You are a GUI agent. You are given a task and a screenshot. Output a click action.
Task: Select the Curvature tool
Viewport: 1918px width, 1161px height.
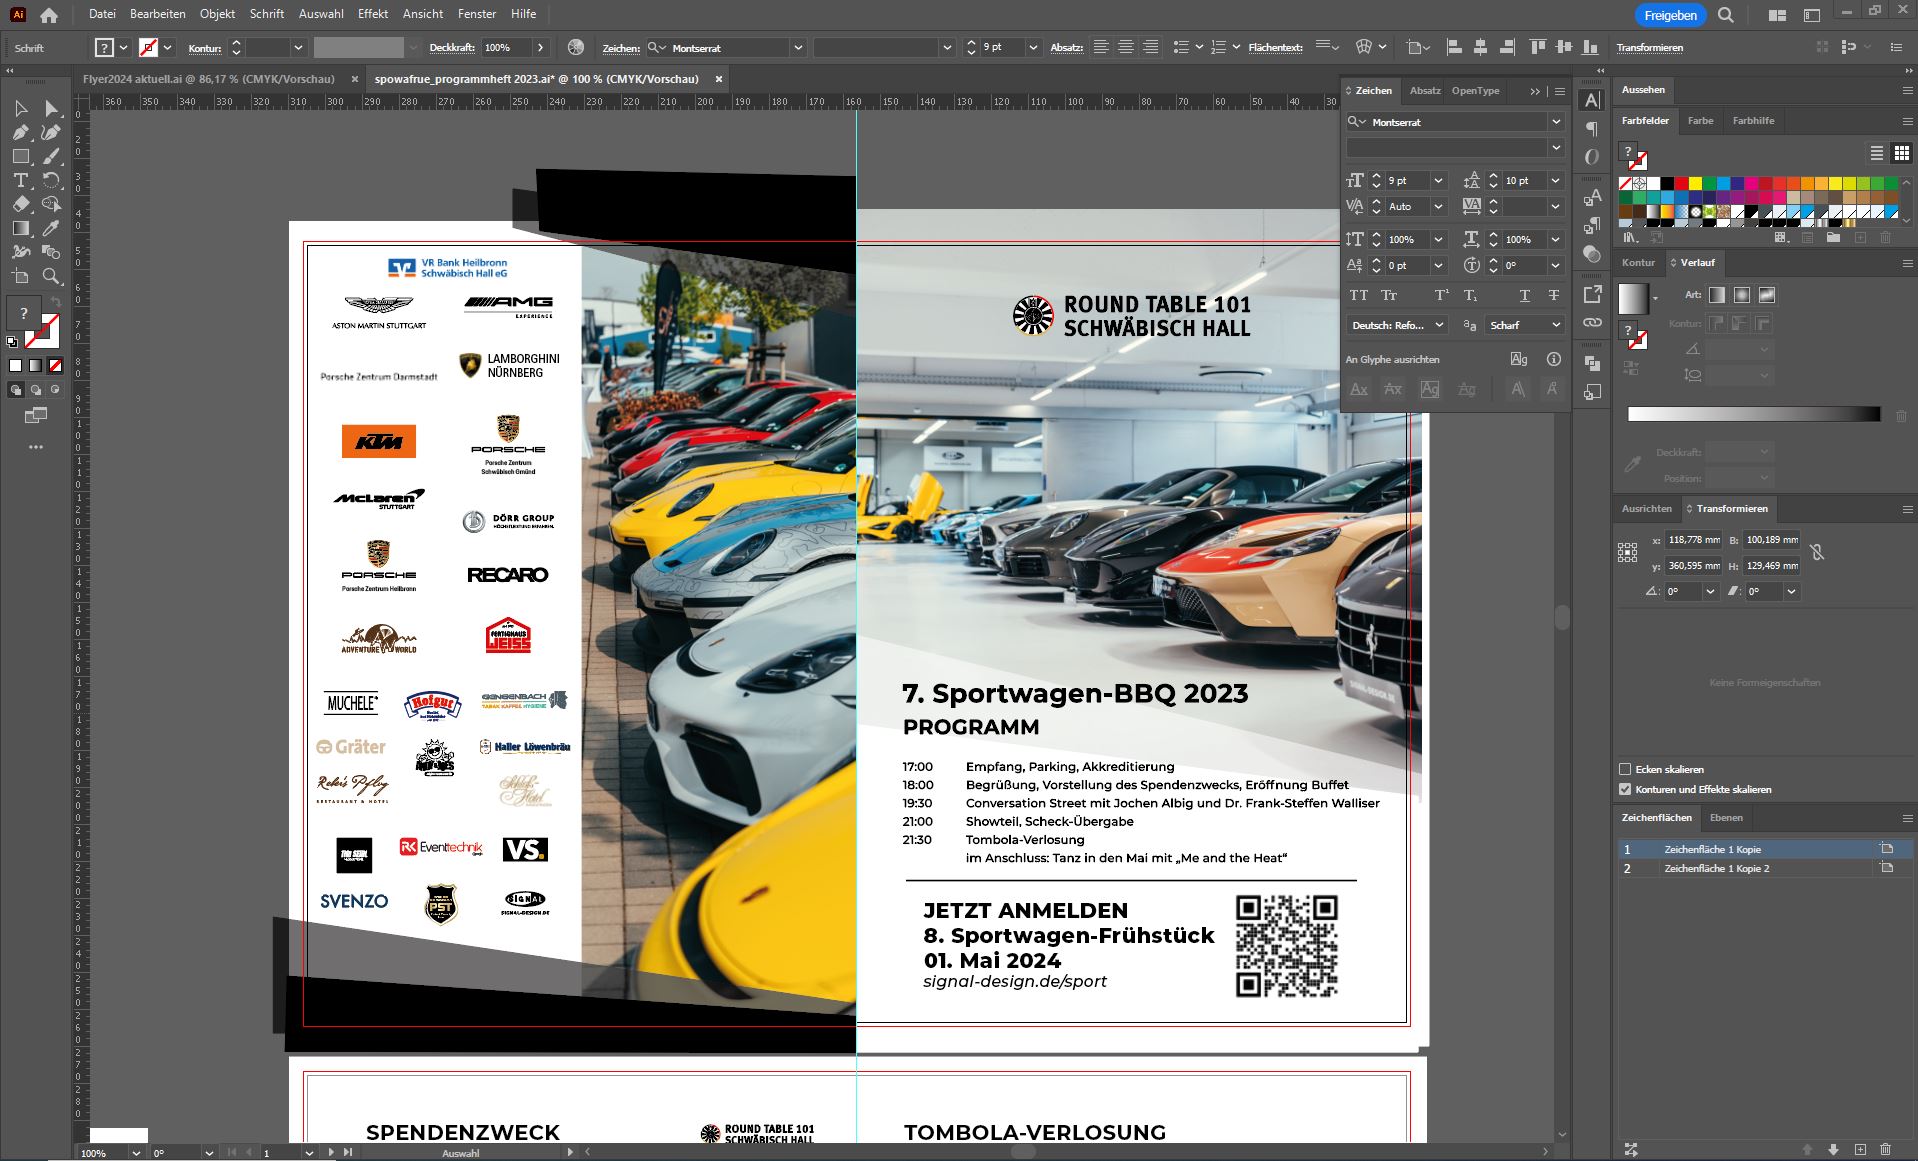tap(51, 132)
